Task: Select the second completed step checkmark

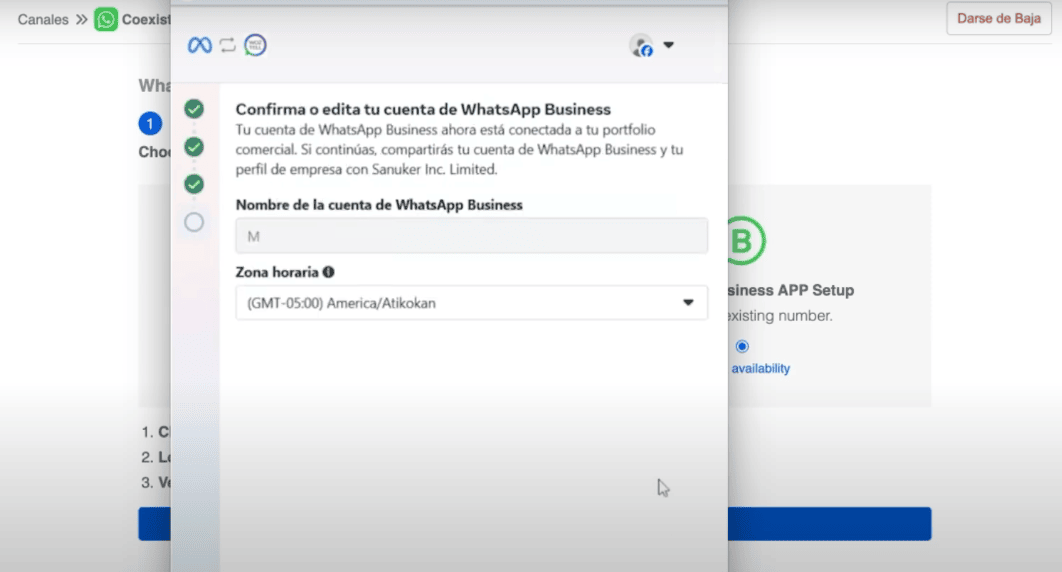Action: point(194,147)
